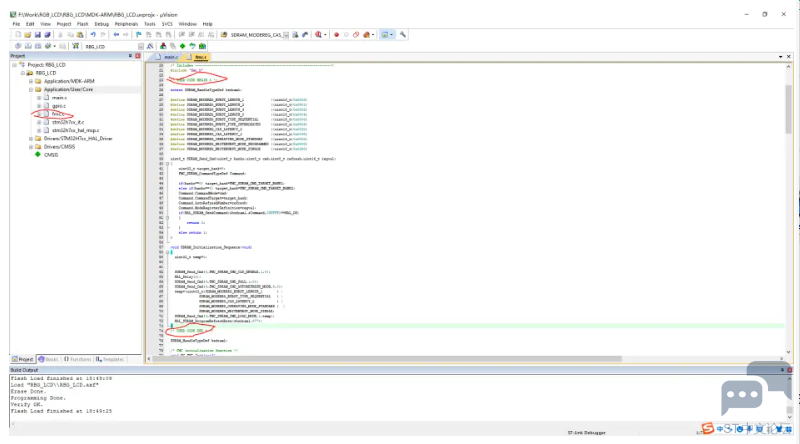Undo last edit toolbar icon
The width and height of the screenshot is (800, 444).
point(93,35)
